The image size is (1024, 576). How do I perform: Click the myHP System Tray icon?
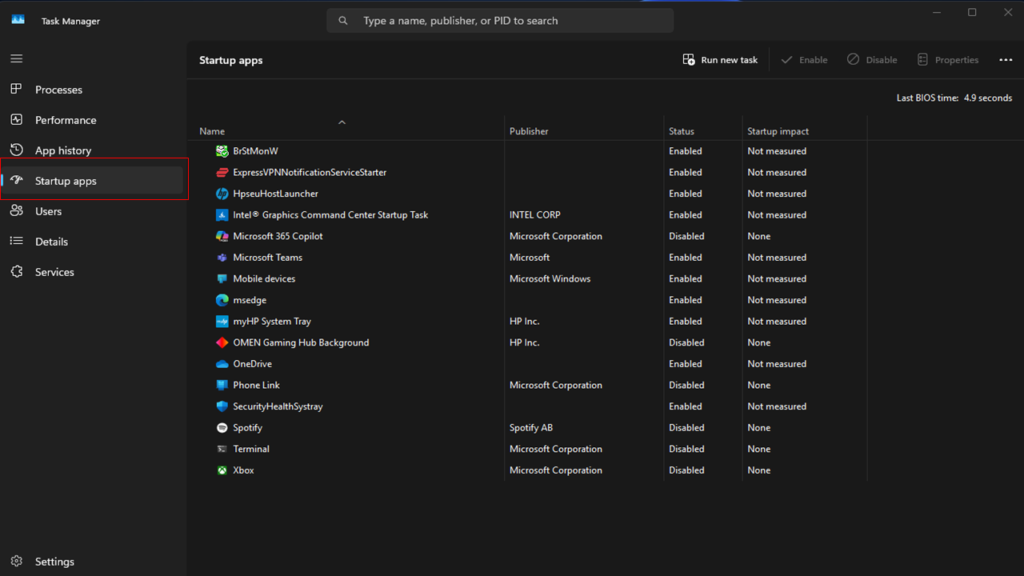222,321
